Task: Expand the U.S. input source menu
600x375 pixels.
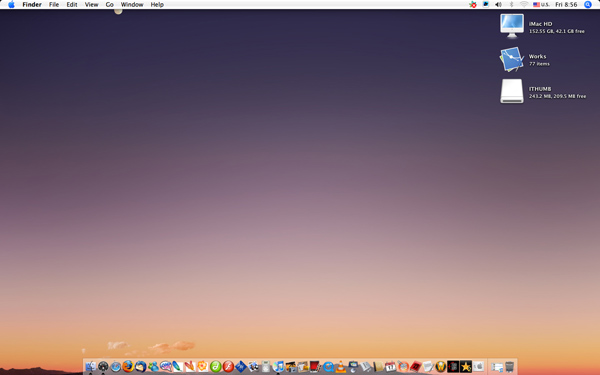Action: coord(541,5)
